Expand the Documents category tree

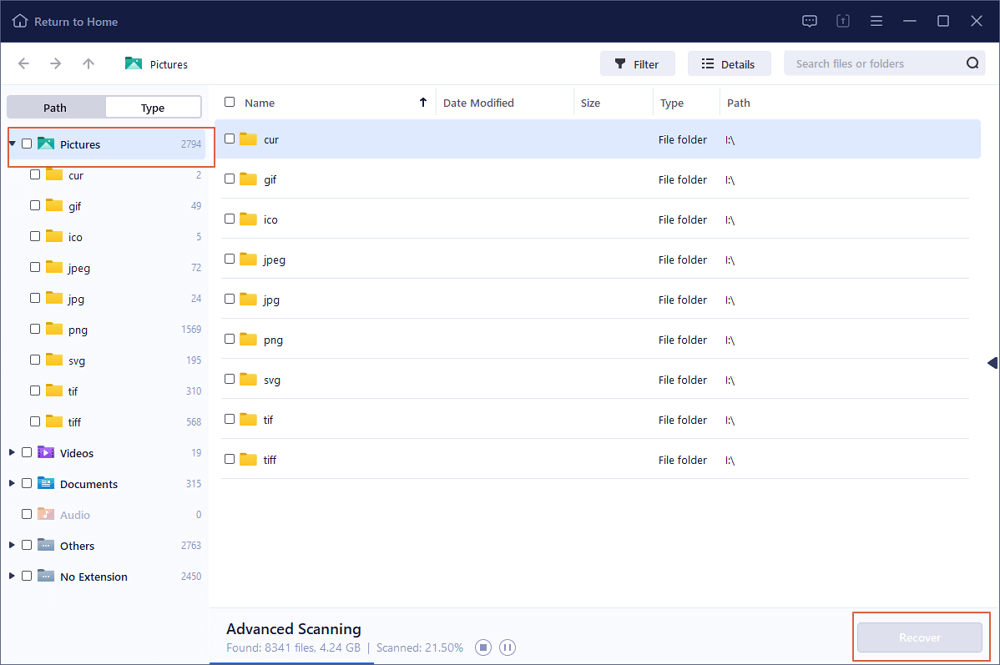[x=12, y=483]
